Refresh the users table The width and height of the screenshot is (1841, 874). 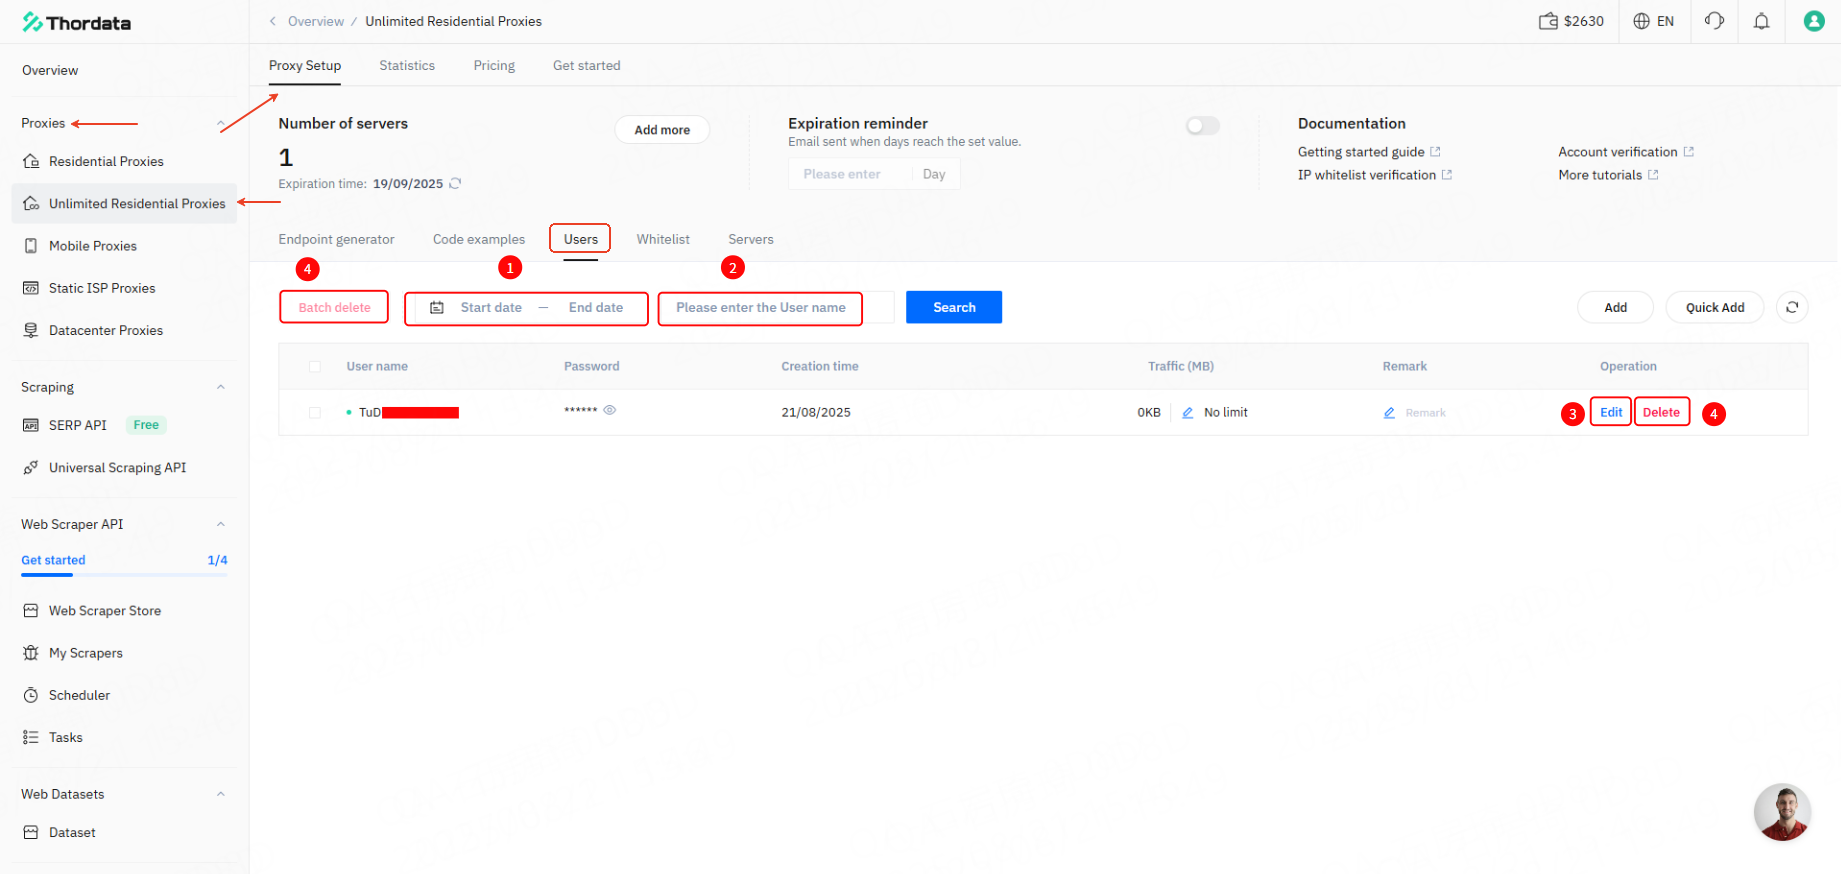click(x=1792, y=307)
